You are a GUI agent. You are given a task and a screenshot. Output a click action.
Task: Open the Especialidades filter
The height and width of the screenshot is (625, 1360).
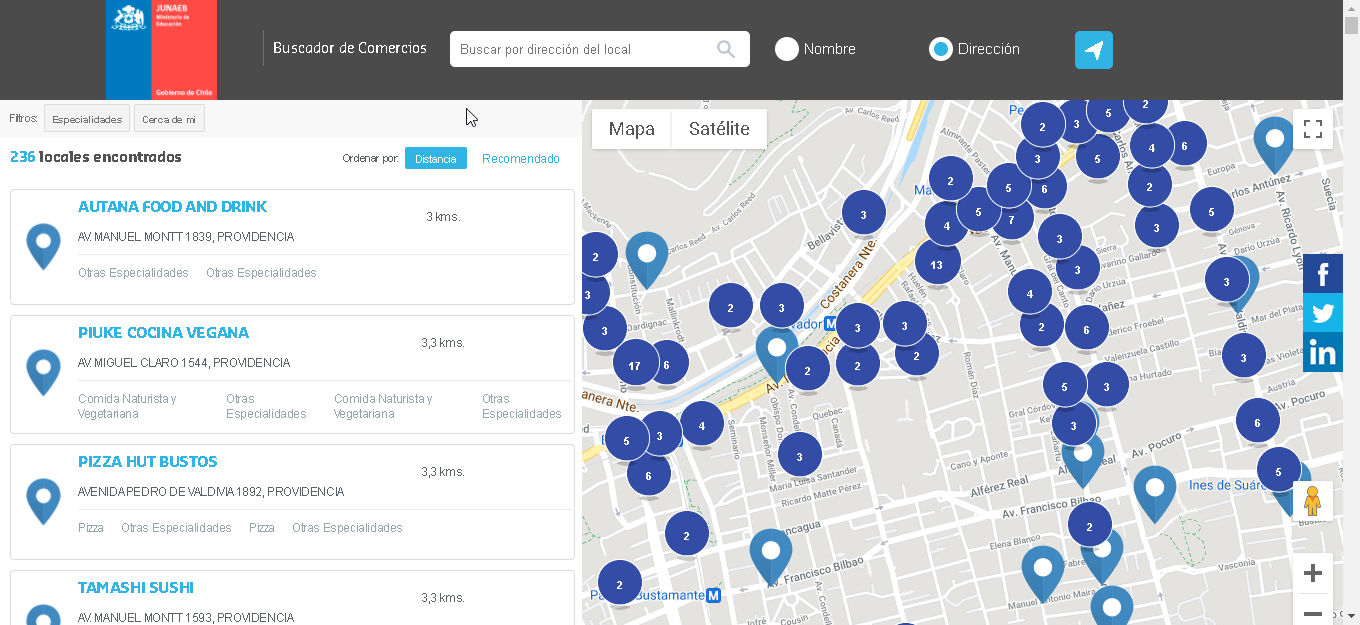click(87, 119)
